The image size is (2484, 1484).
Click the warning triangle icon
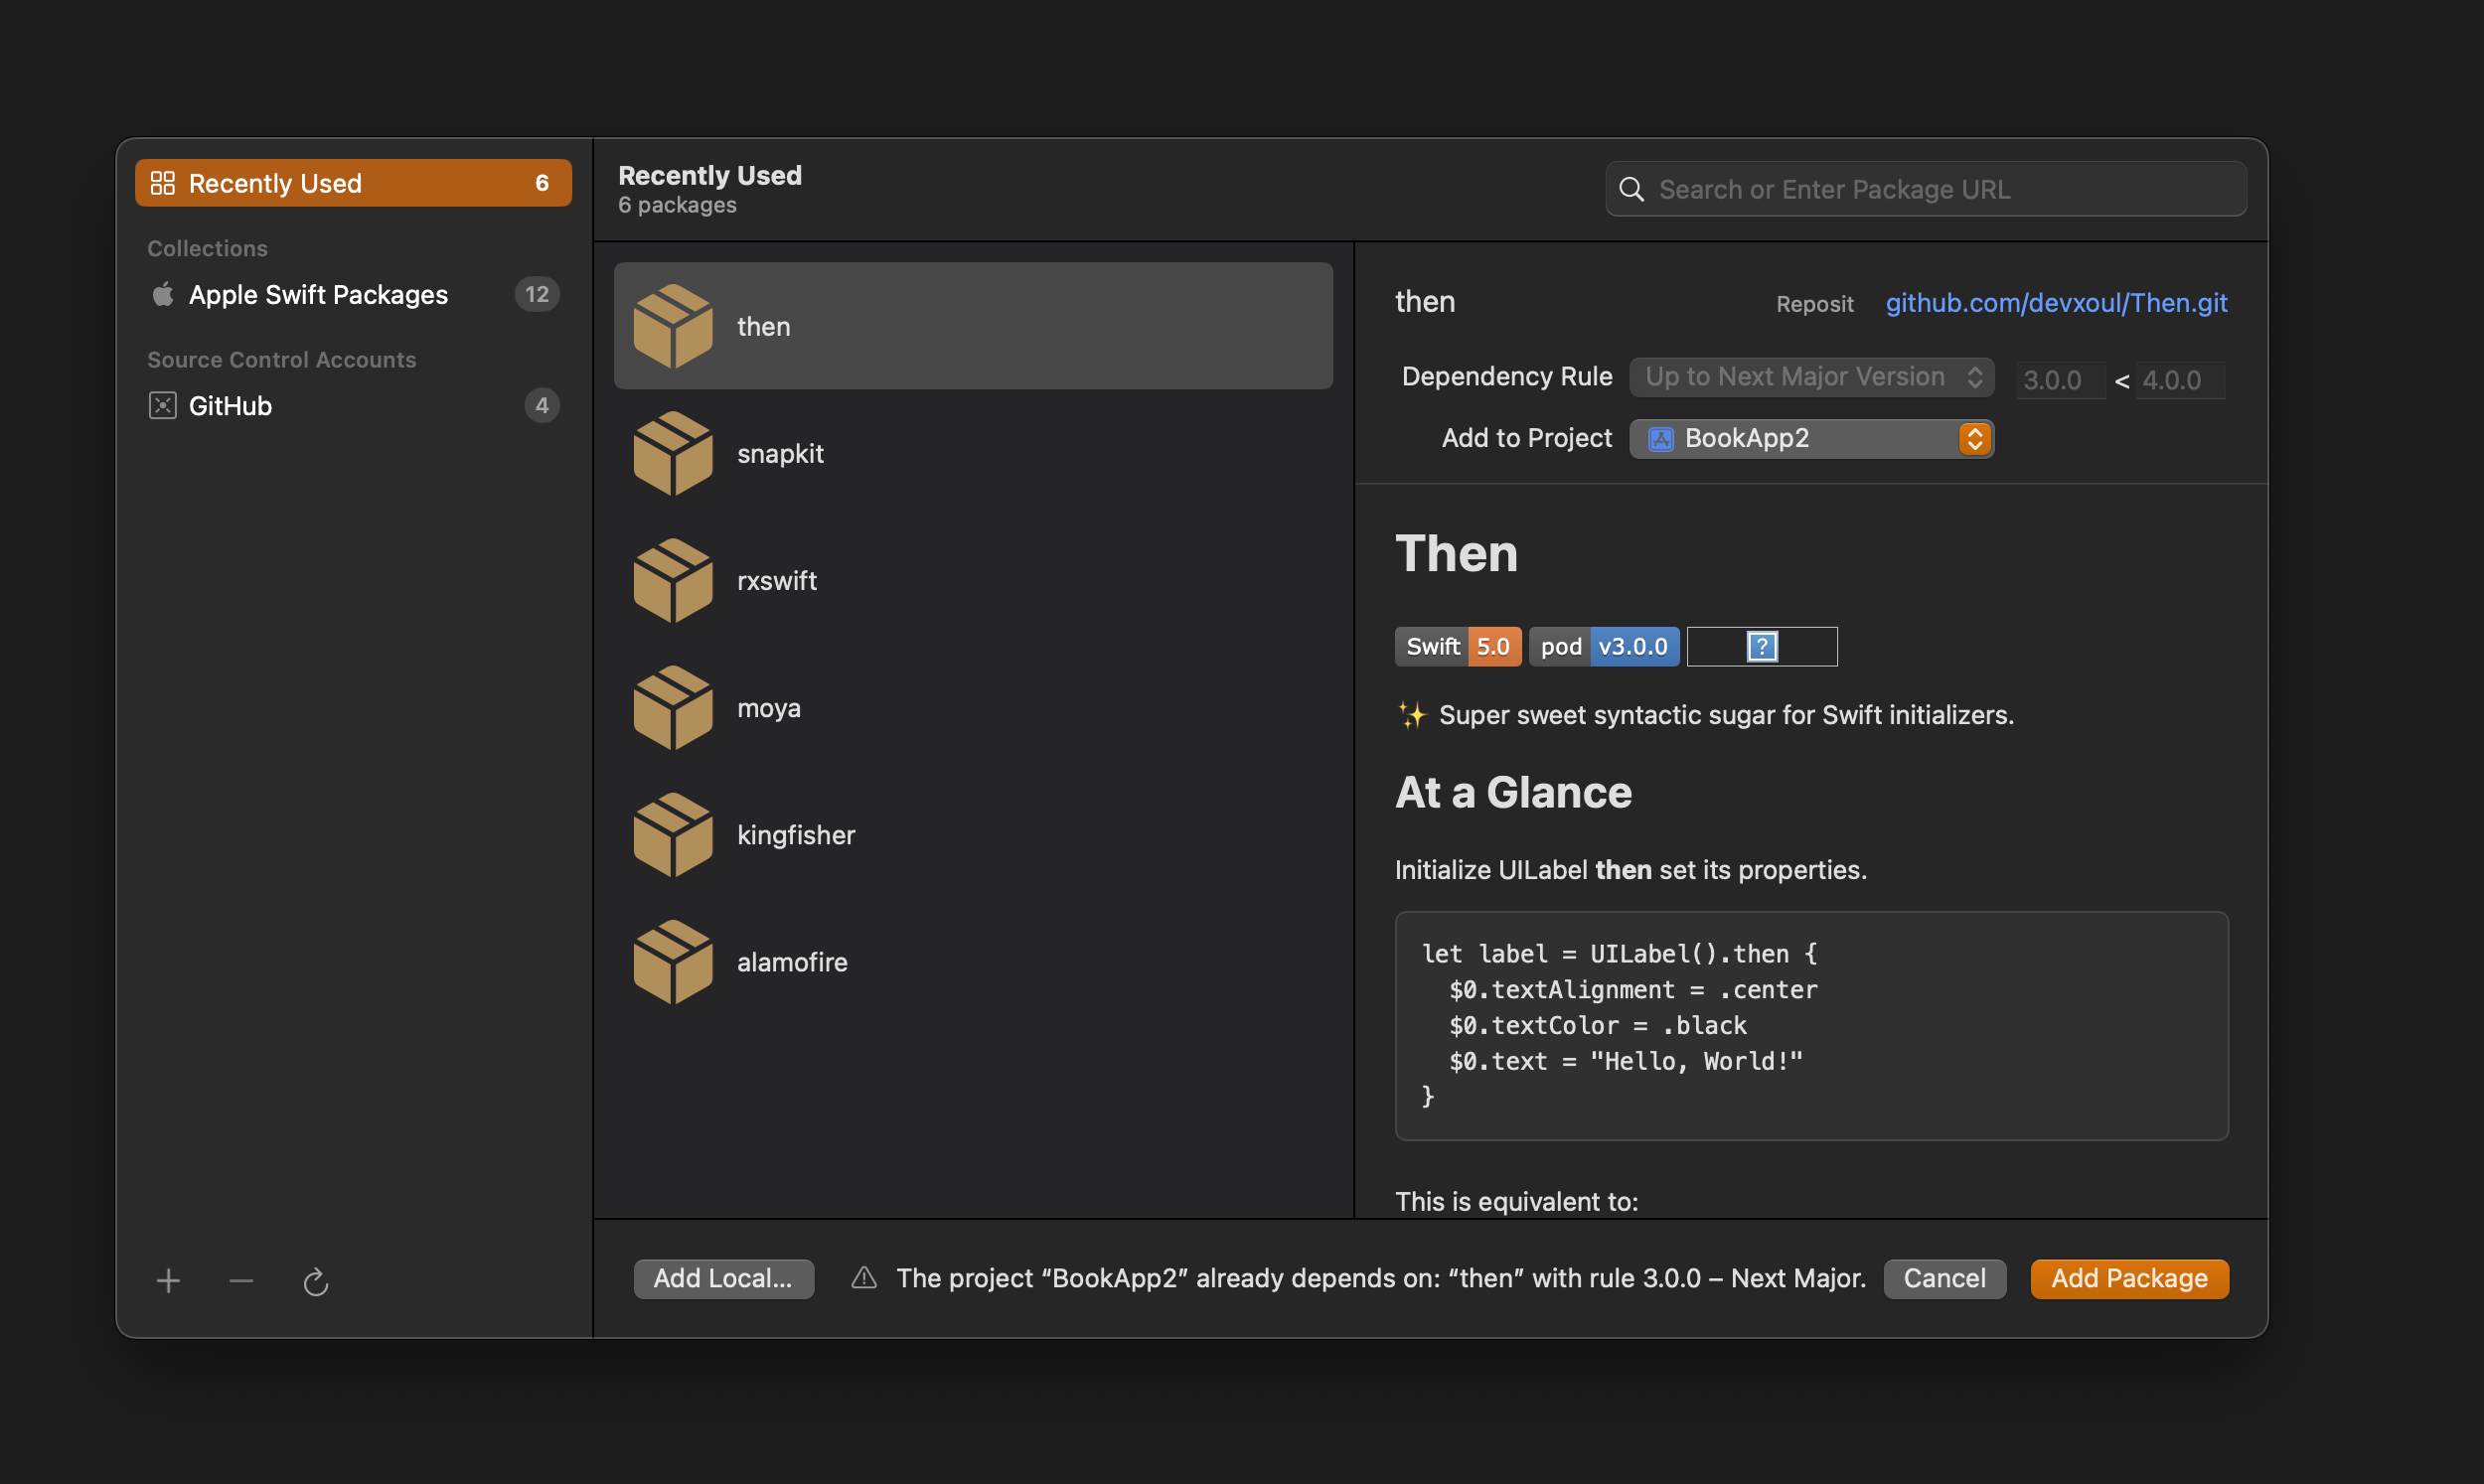pyautogui.click(x=864, y=1278)
